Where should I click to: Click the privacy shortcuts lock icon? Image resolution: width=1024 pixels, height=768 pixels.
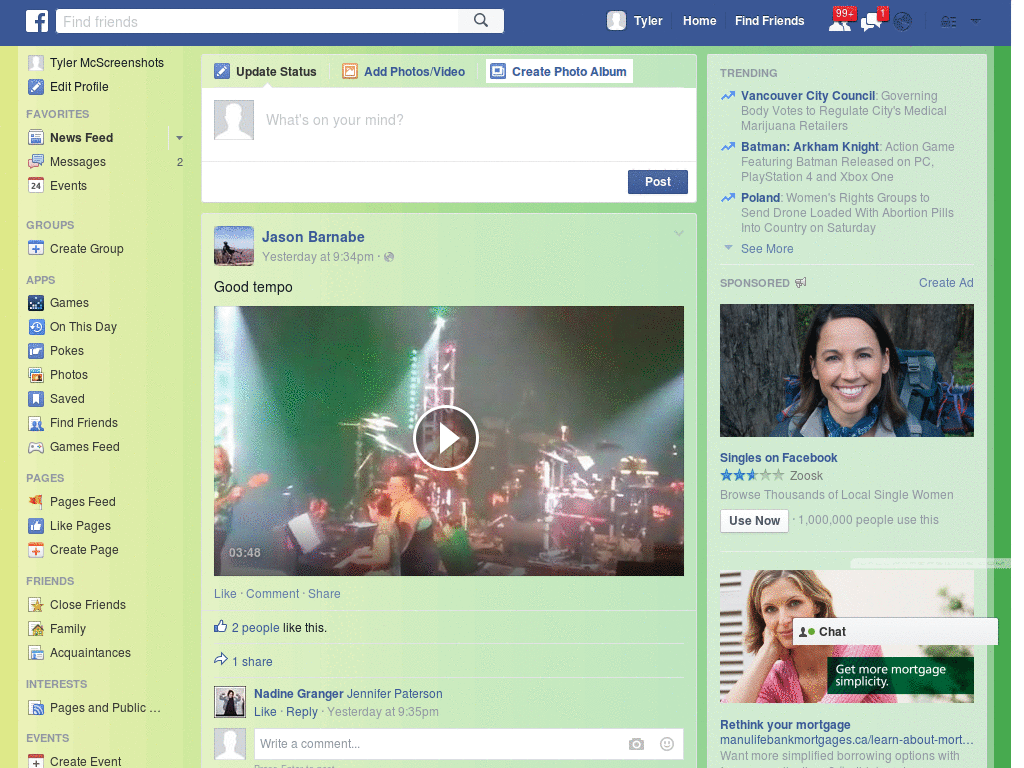[948, 22]
